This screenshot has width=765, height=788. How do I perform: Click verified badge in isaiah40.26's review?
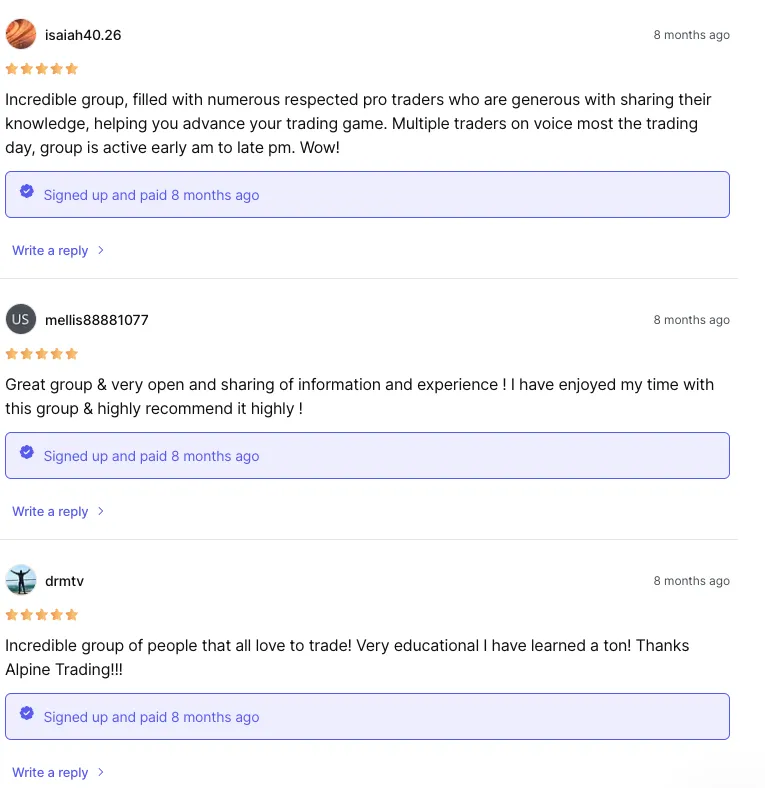[x=27, y=191]
